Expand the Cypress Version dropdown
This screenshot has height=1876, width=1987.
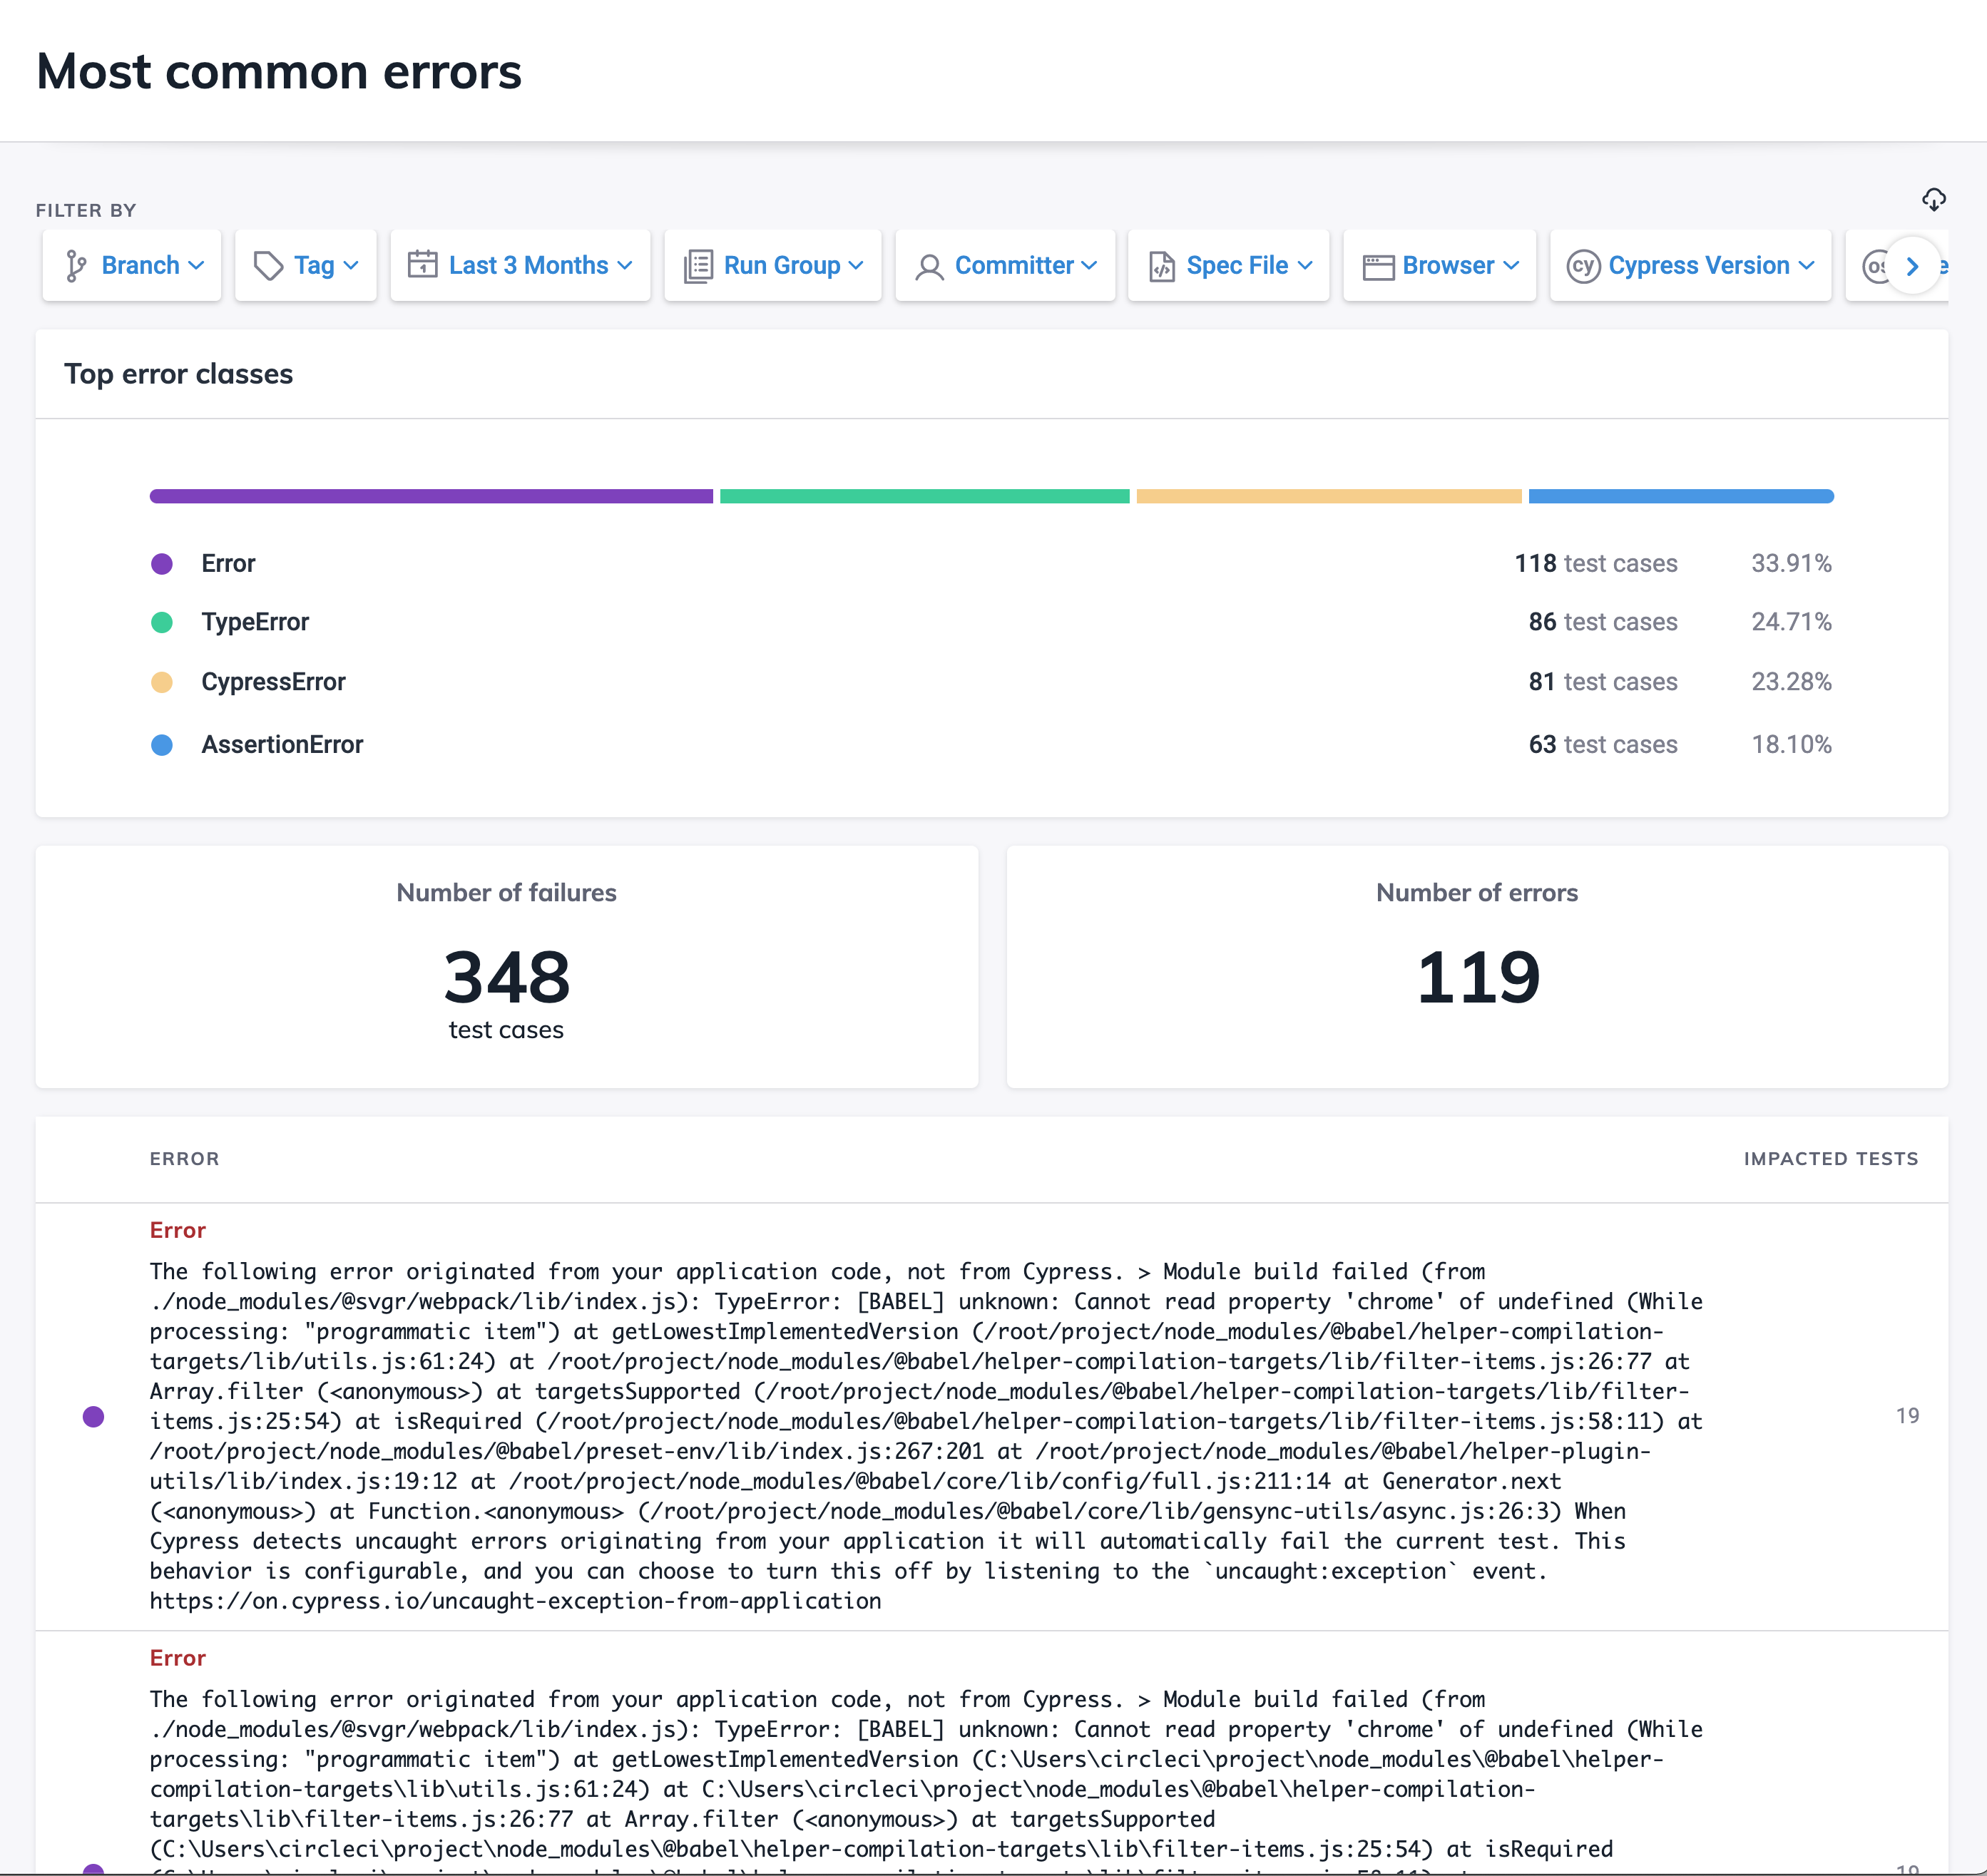[1690, 265]
